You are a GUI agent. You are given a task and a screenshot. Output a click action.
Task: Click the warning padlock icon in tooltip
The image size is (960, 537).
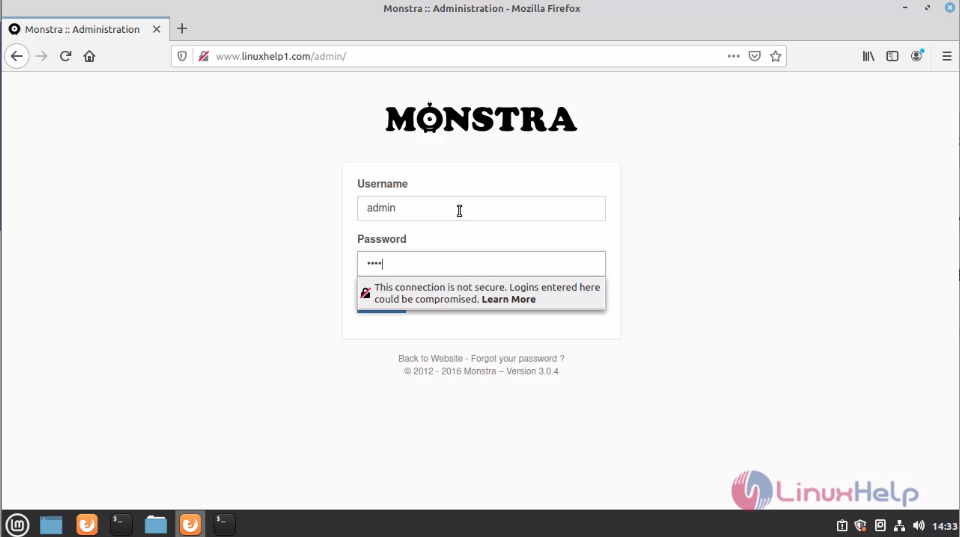(366, 293)
